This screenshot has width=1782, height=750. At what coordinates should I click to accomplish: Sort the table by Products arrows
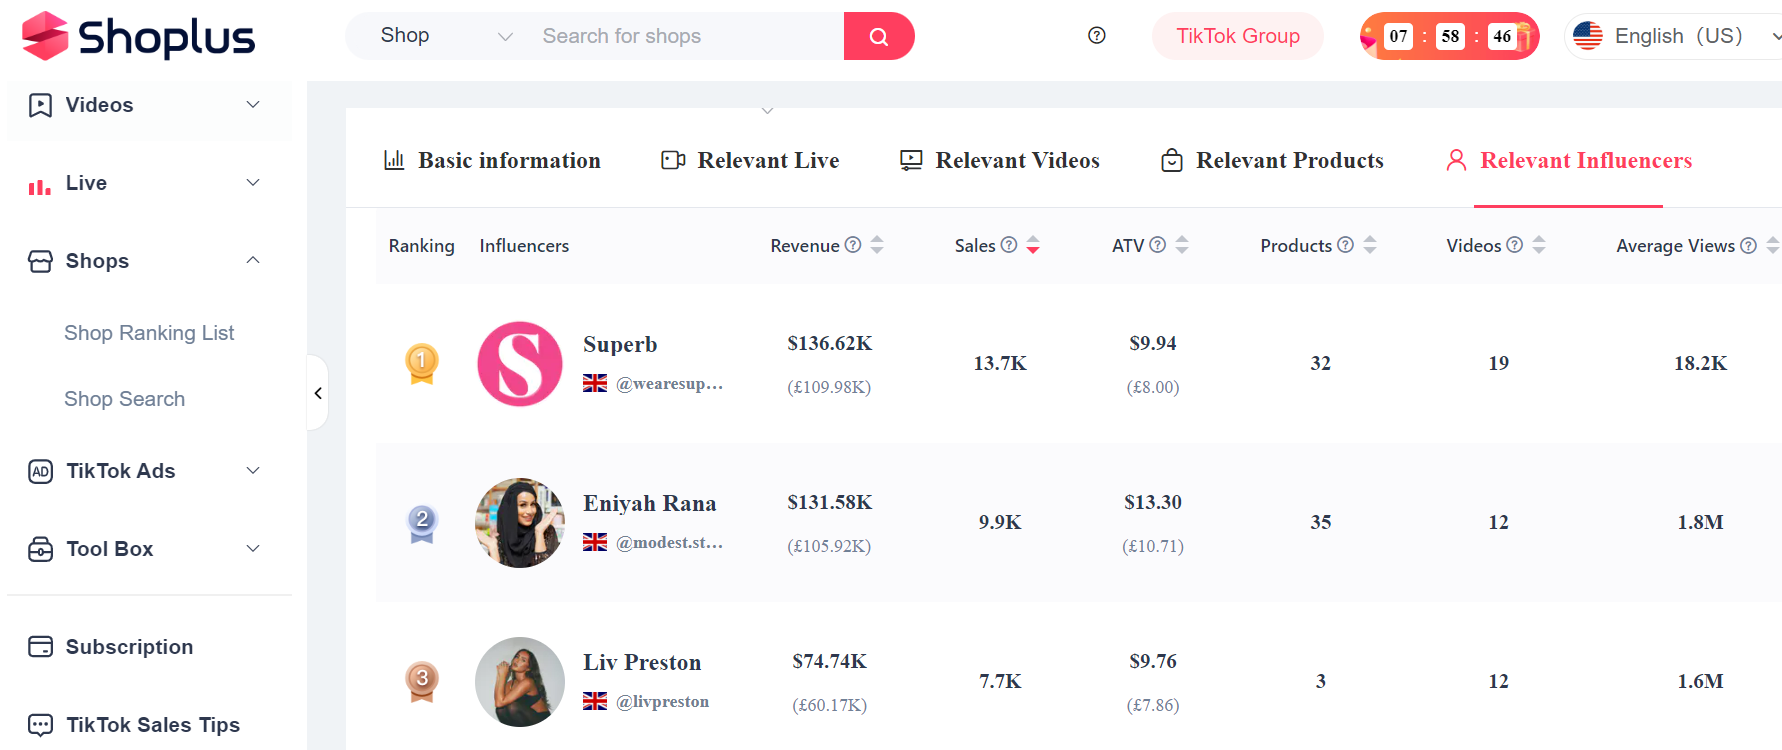(x=1370, y=245)
